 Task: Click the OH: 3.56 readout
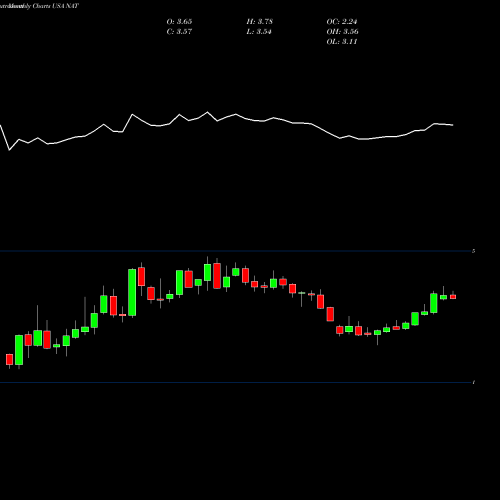click(x=342, y=32)
